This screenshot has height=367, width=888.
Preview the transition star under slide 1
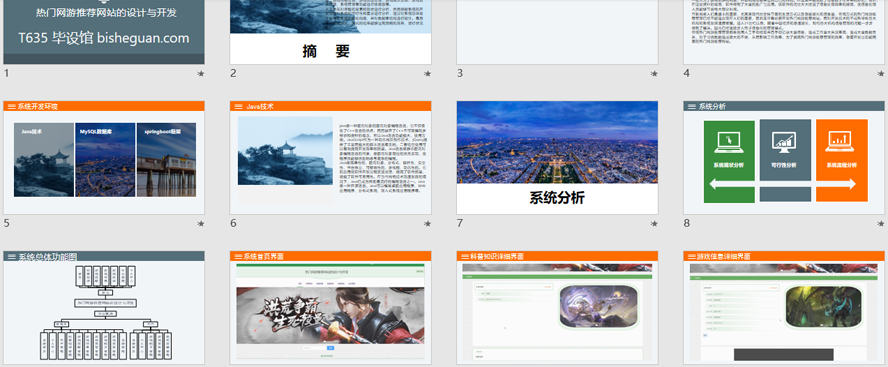click(x=200, y=74)
